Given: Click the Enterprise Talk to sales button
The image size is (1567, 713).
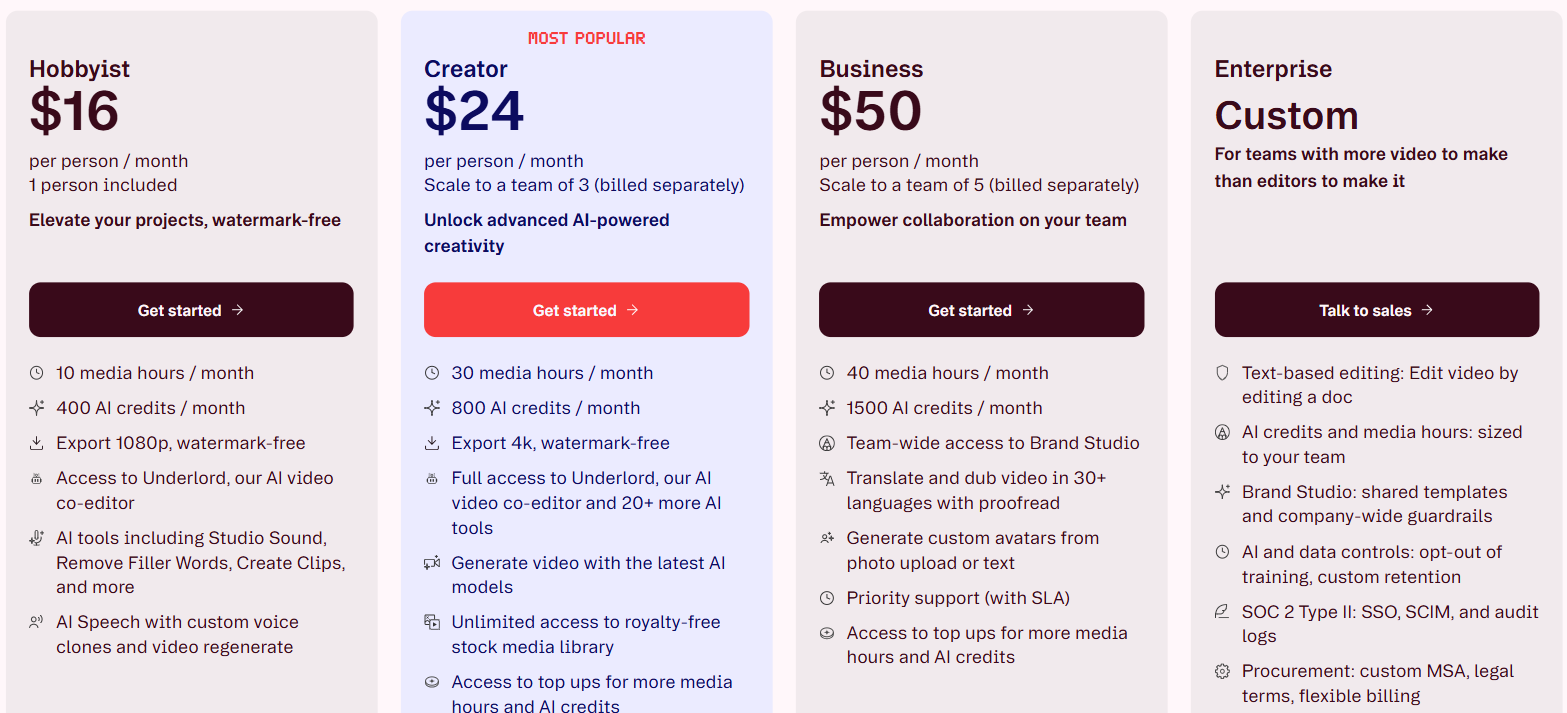Looking at the screenshot, I should (1377, 310).
